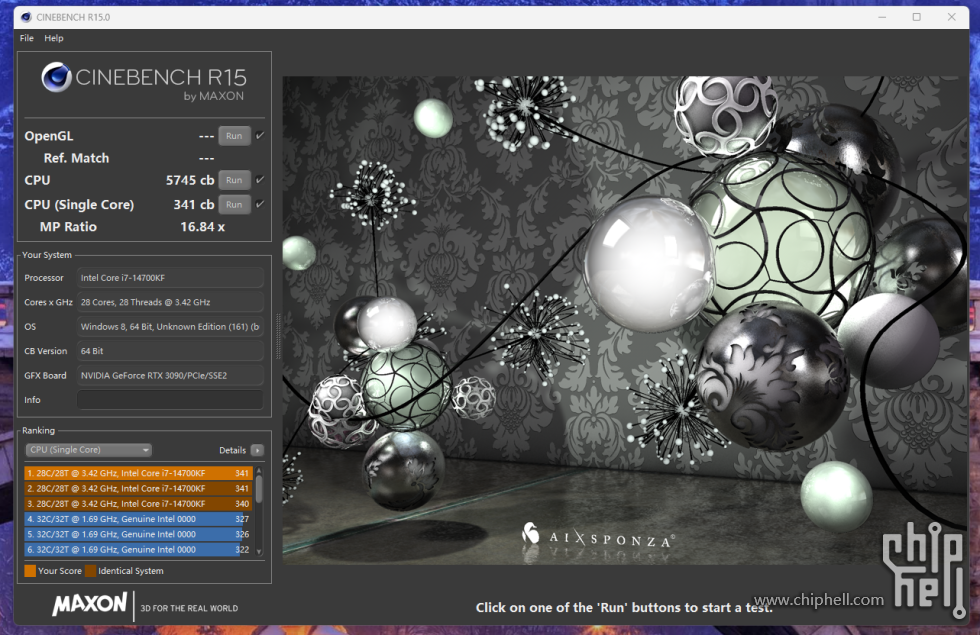Select ranking entry 2 scoring 341
The height and width of the screenshot is (635, 980).
pos(138,488)
